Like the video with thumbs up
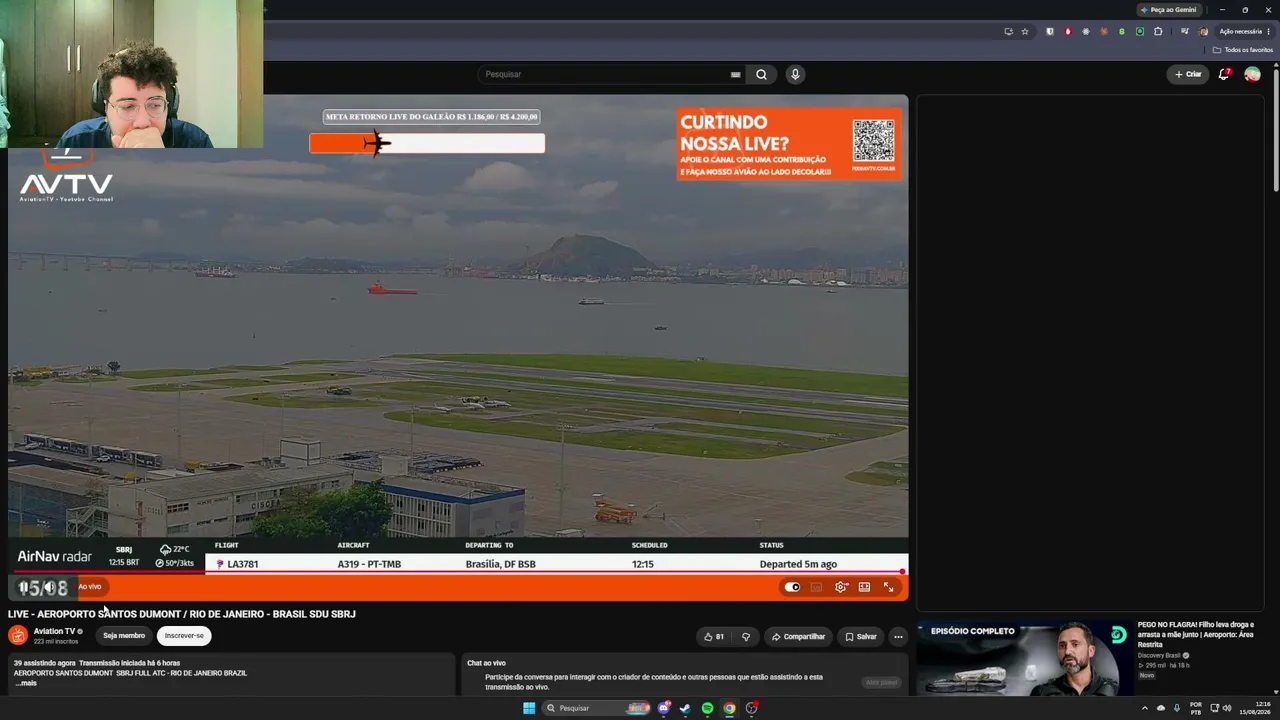Screen dimensions: 1280x720 [714, 636]
